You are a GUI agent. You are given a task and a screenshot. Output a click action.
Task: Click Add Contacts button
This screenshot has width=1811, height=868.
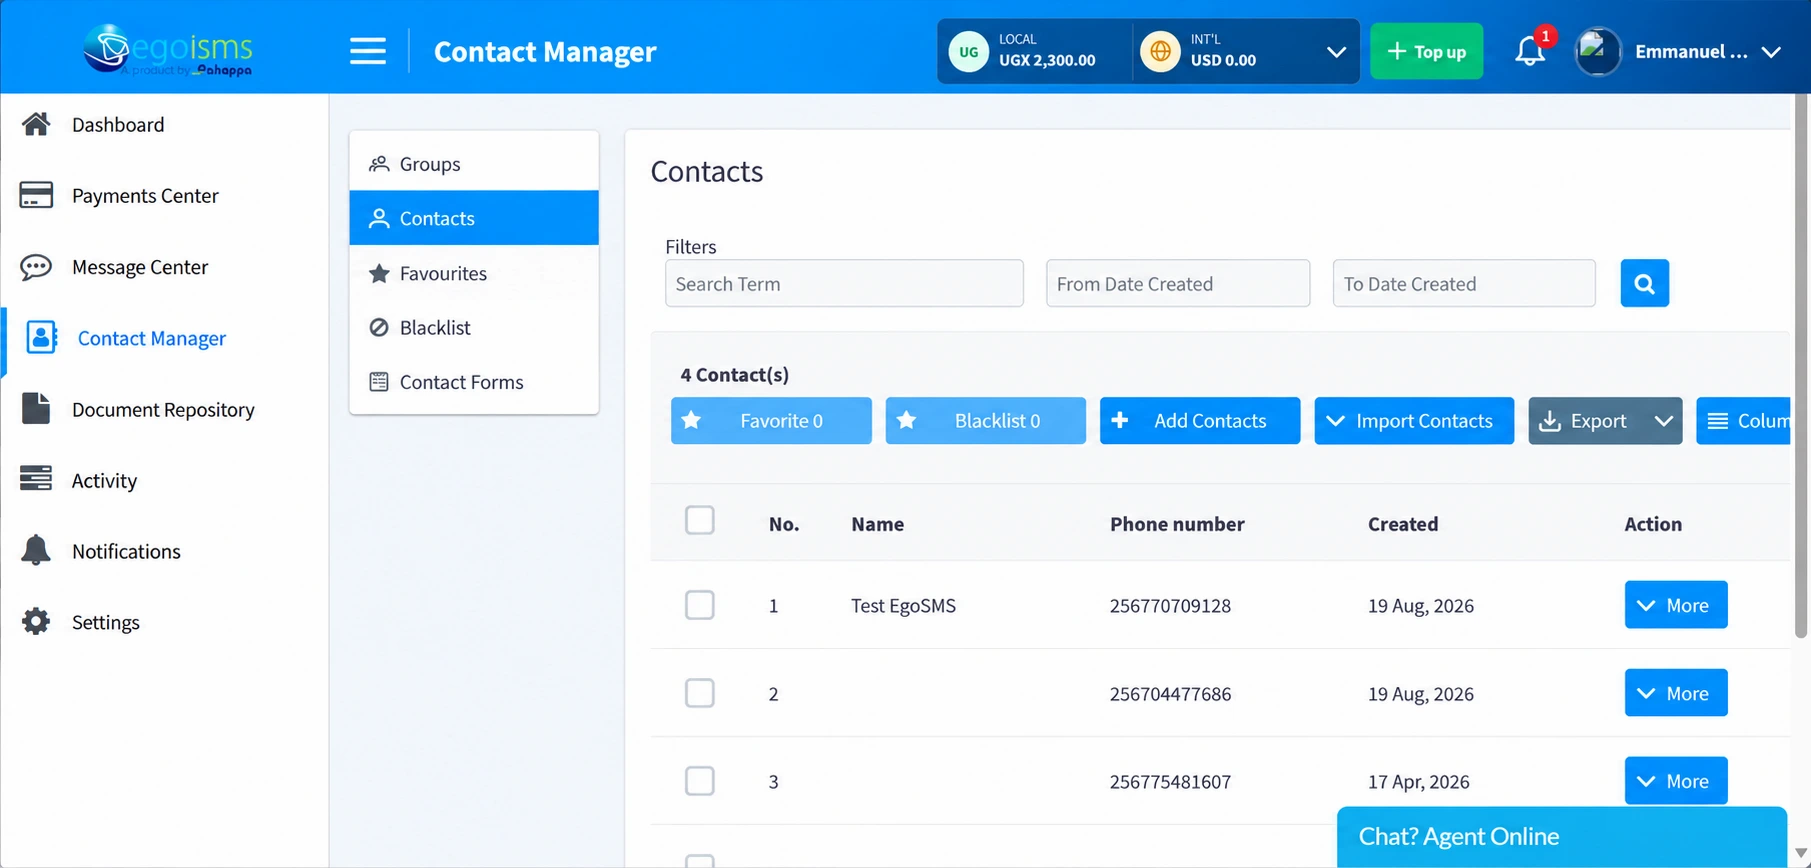pyautogui.click(x=1200, y=421)
